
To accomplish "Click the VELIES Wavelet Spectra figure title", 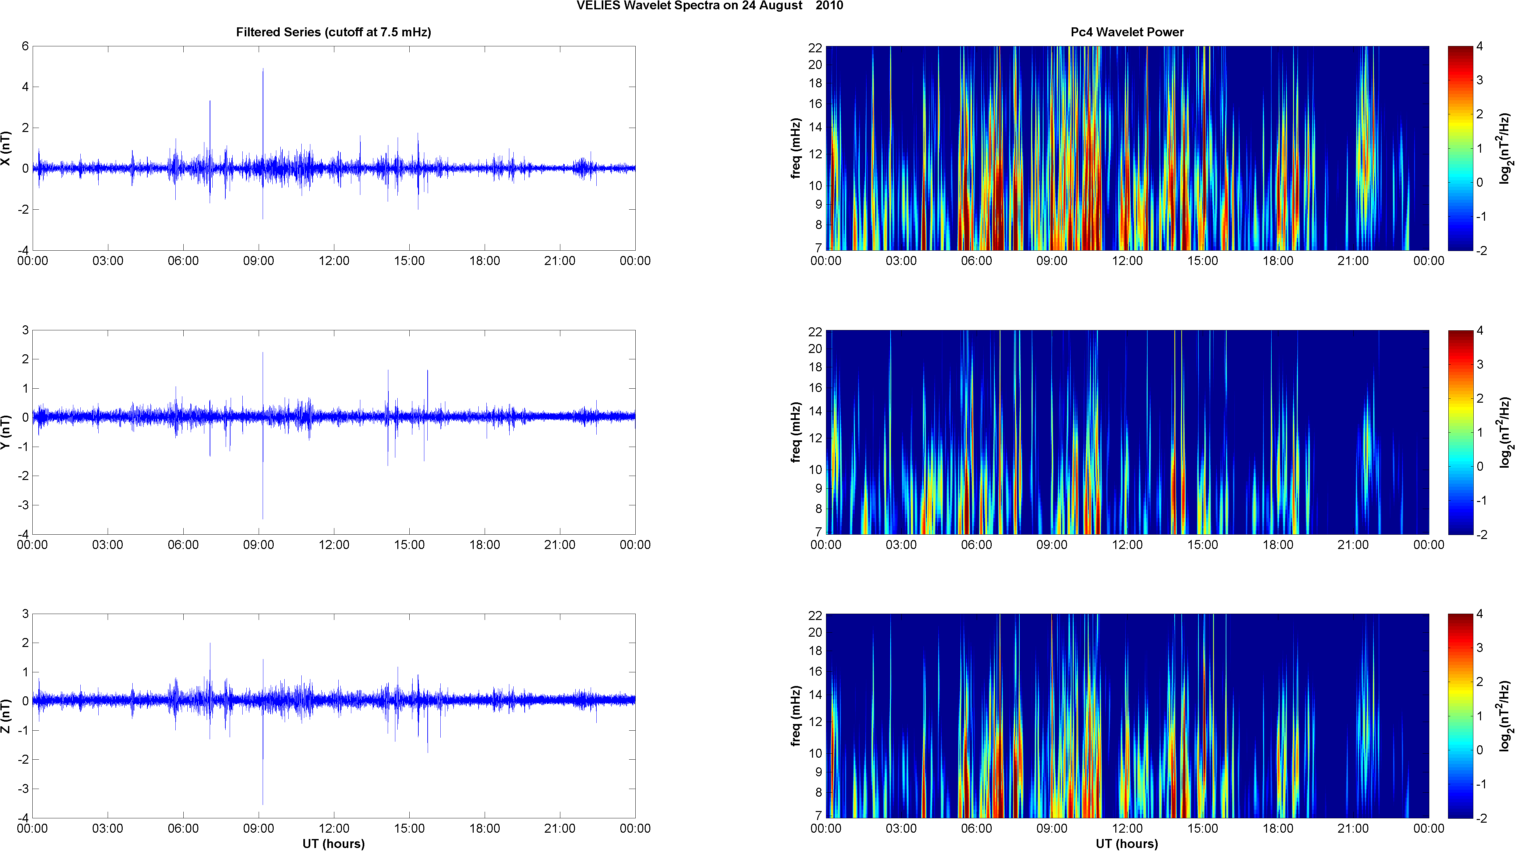I will (709, 6).
